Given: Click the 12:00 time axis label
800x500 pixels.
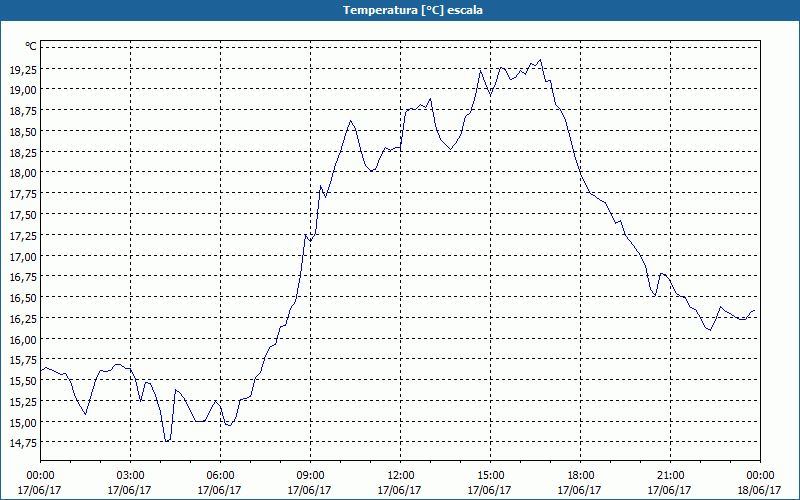Looking at the screenshot, I should point(401,476).
